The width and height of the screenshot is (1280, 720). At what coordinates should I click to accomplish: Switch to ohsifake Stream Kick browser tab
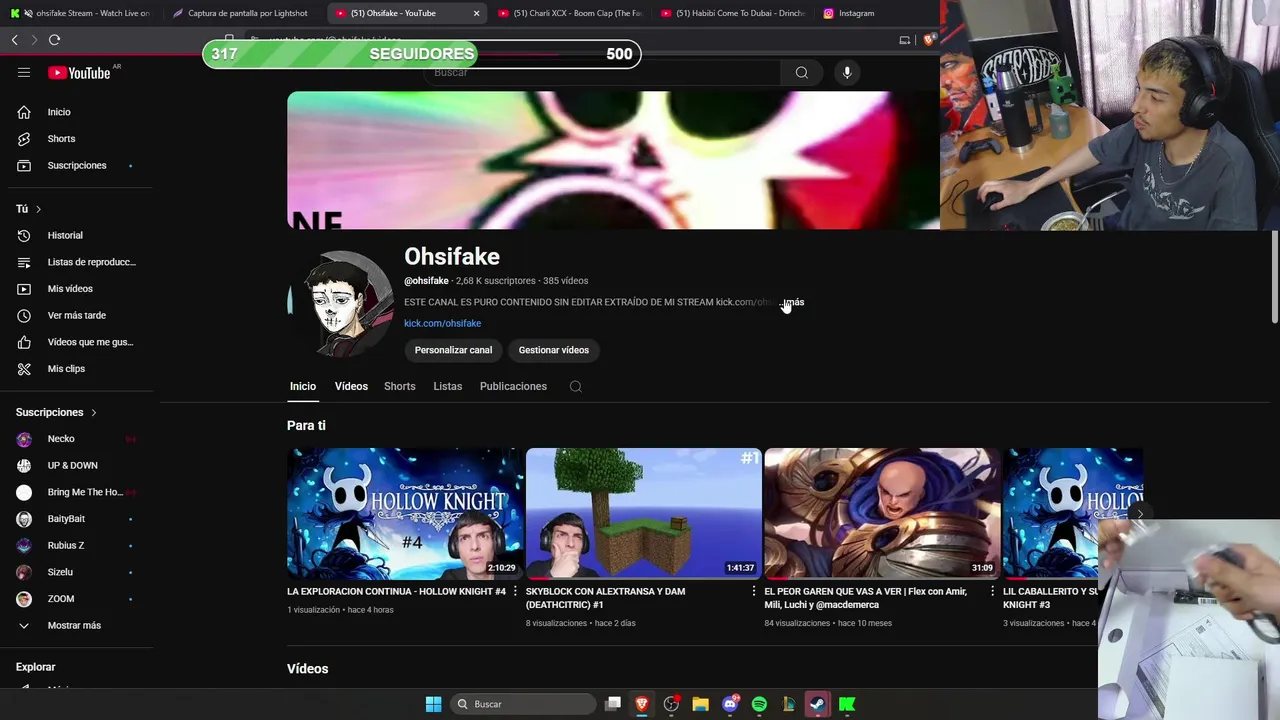click(80, 13)
